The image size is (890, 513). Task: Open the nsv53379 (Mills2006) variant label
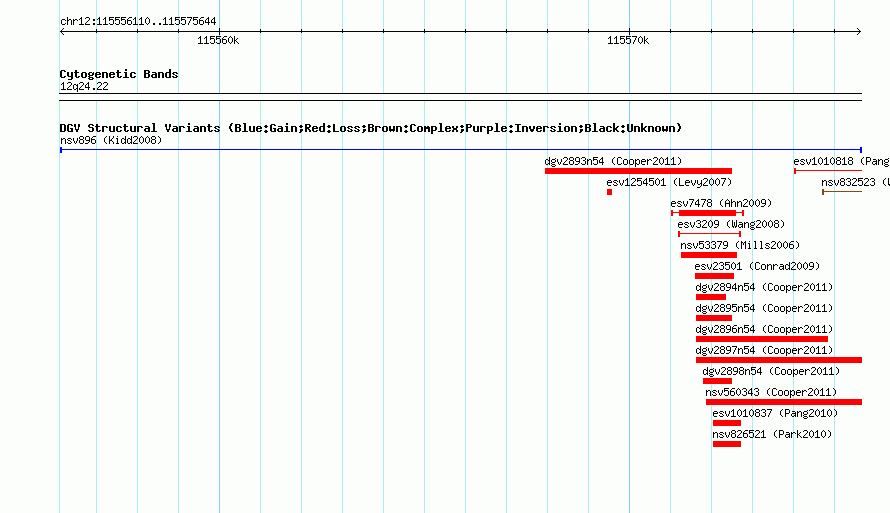(740, 245)
